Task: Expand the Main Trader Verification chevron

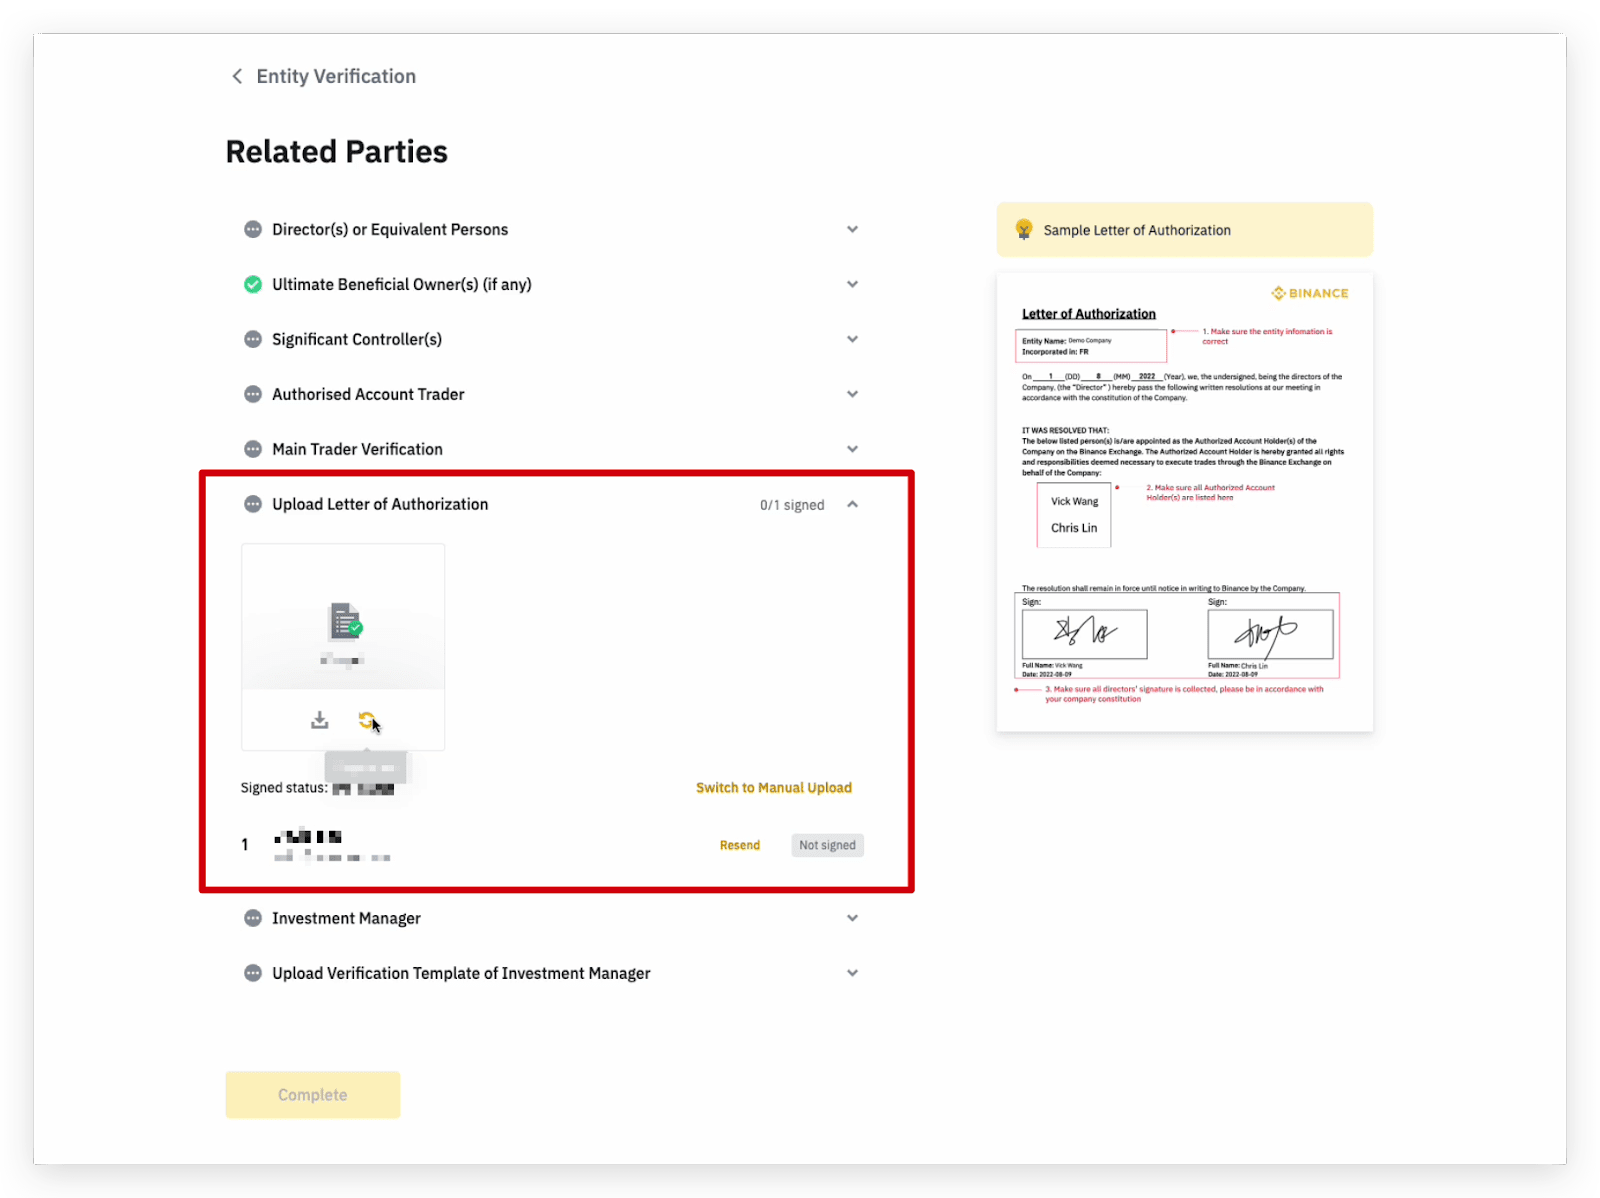Action: [x=852, y=450]
